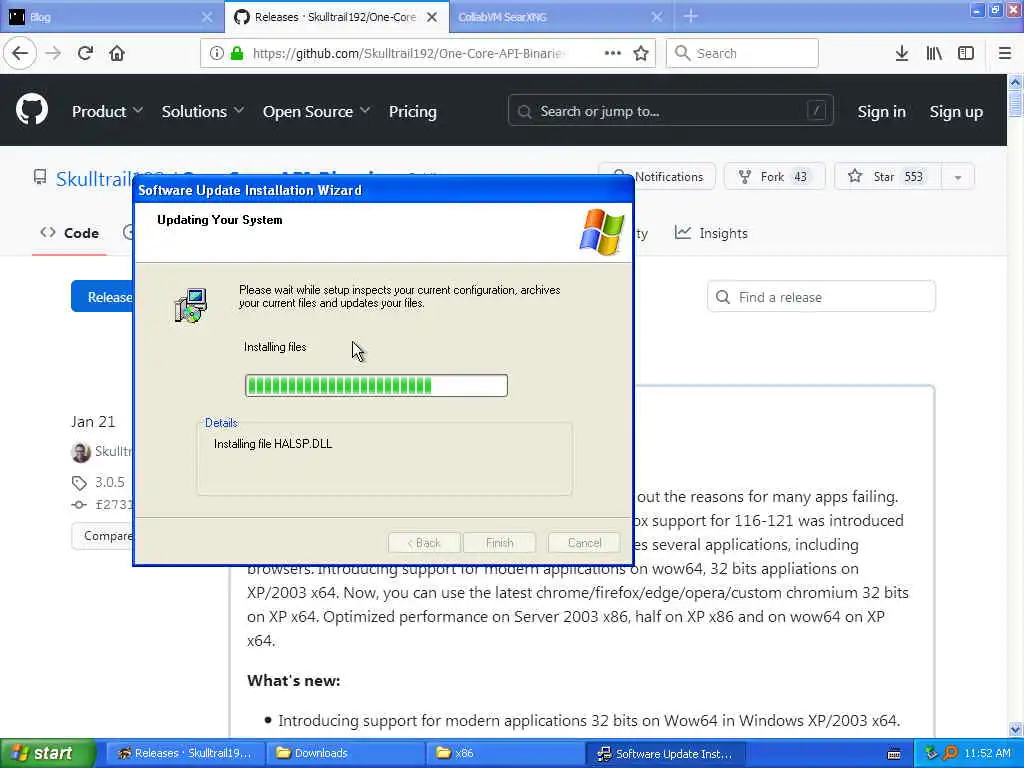Screen dimensions: 1024x768
Task: Expand the Product menu on GitHub
Action: [x=107, y=112]
